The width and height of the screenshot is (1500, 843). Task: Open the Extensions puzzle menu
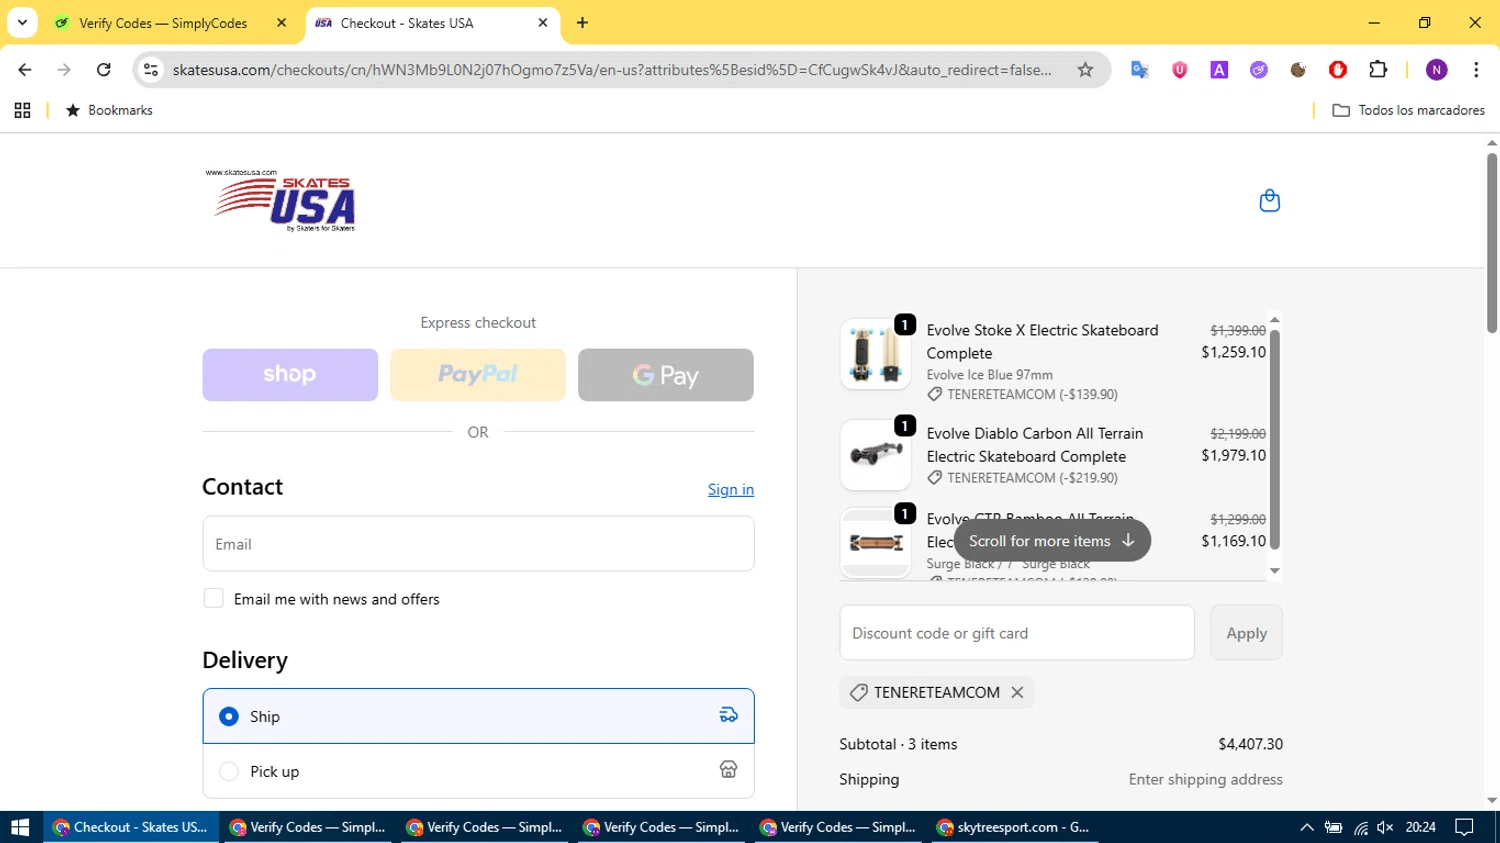(1378, 70)
